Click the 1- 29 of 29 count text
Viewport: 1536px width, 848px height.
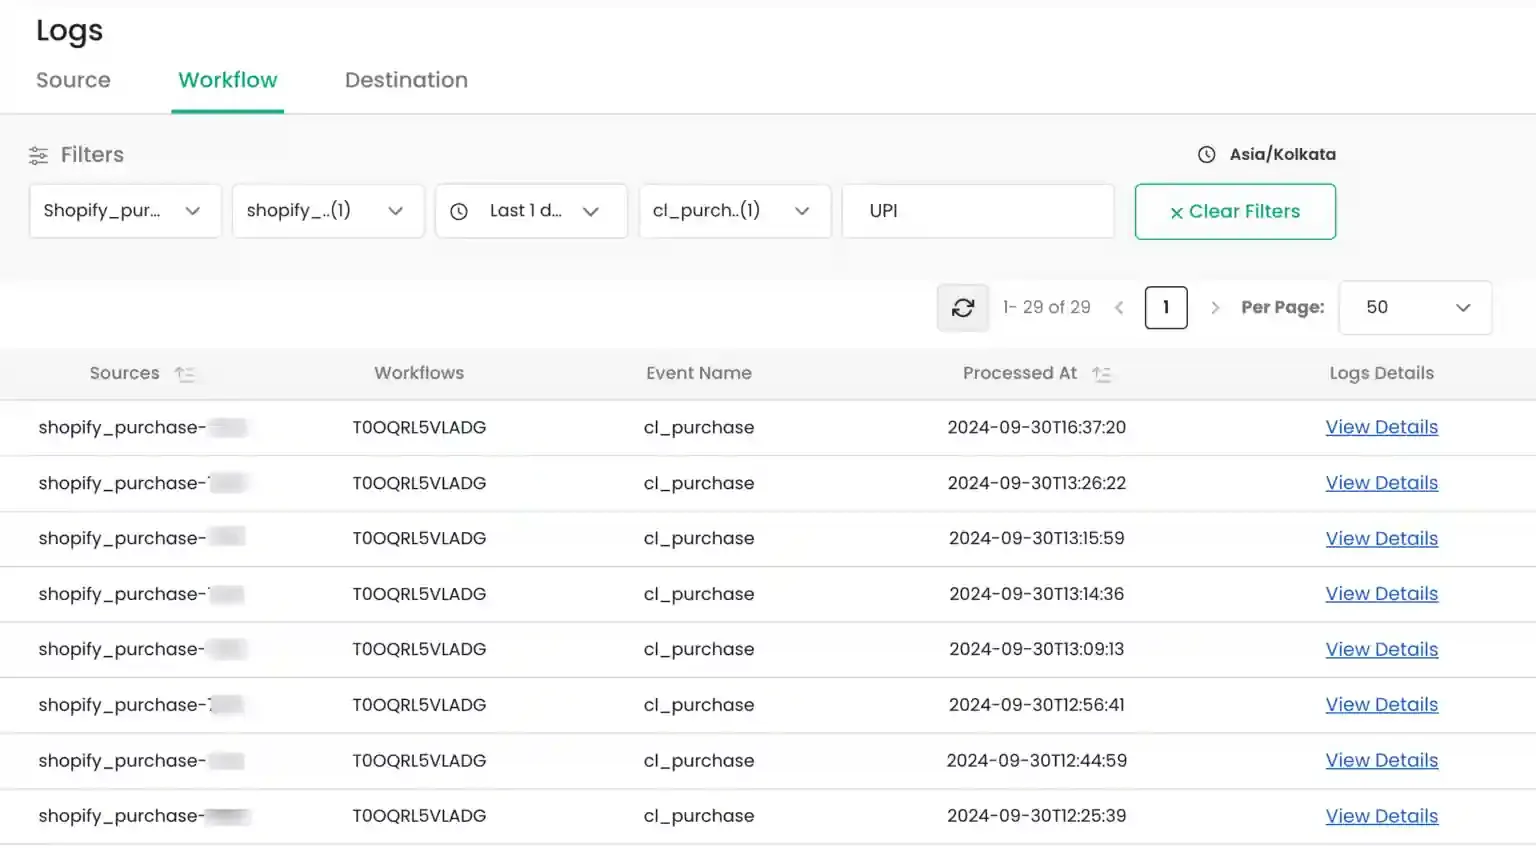tap(1046, 308)
